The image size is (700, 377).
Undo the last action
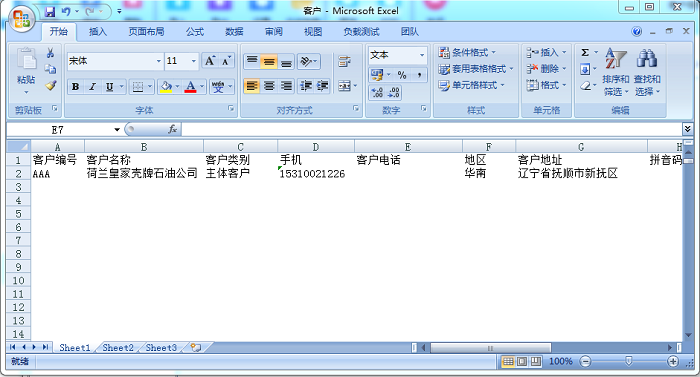[x=66, y=12]
